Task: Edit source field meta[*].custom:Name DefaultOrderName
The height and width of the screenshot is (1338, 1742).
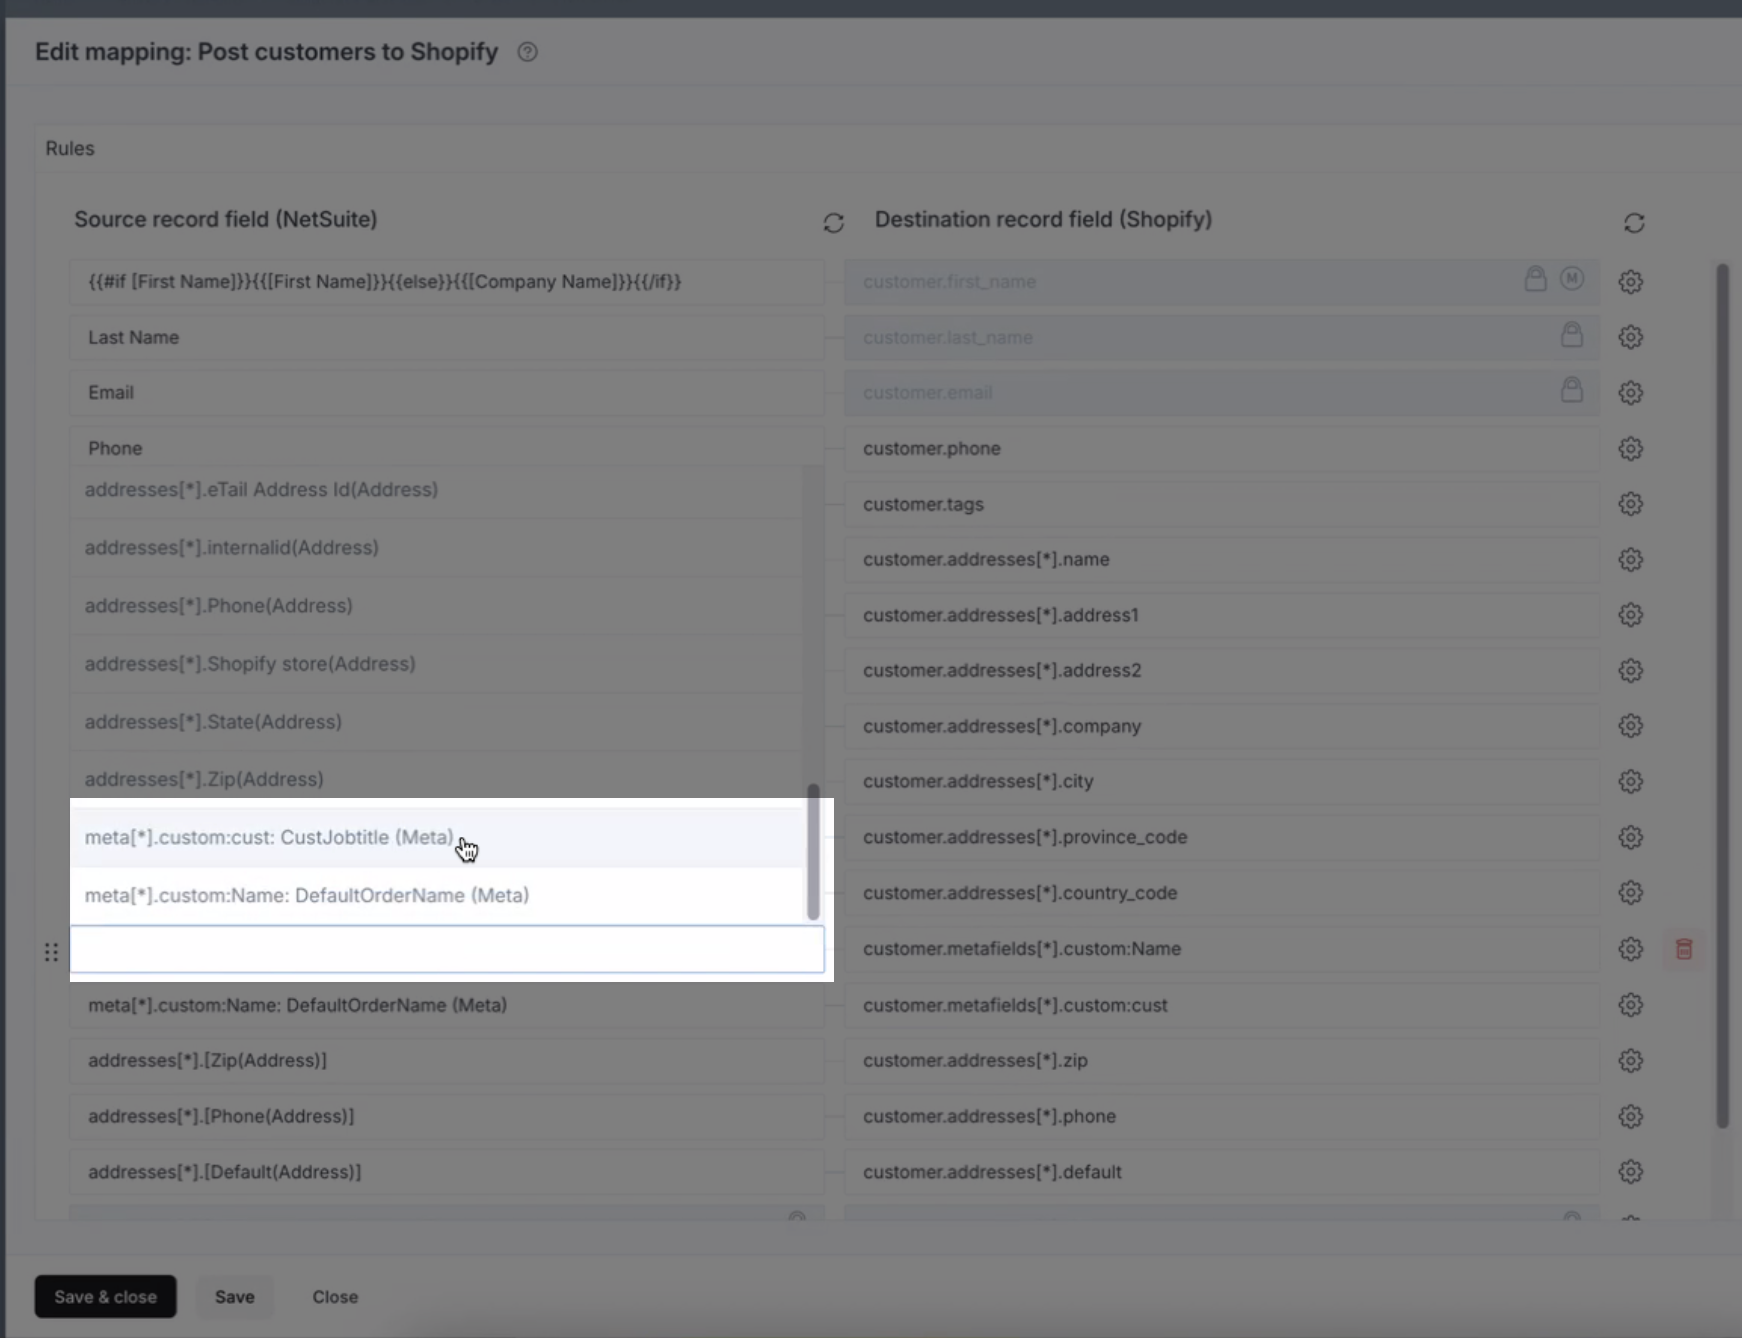Action: (x=447, y=1005)
